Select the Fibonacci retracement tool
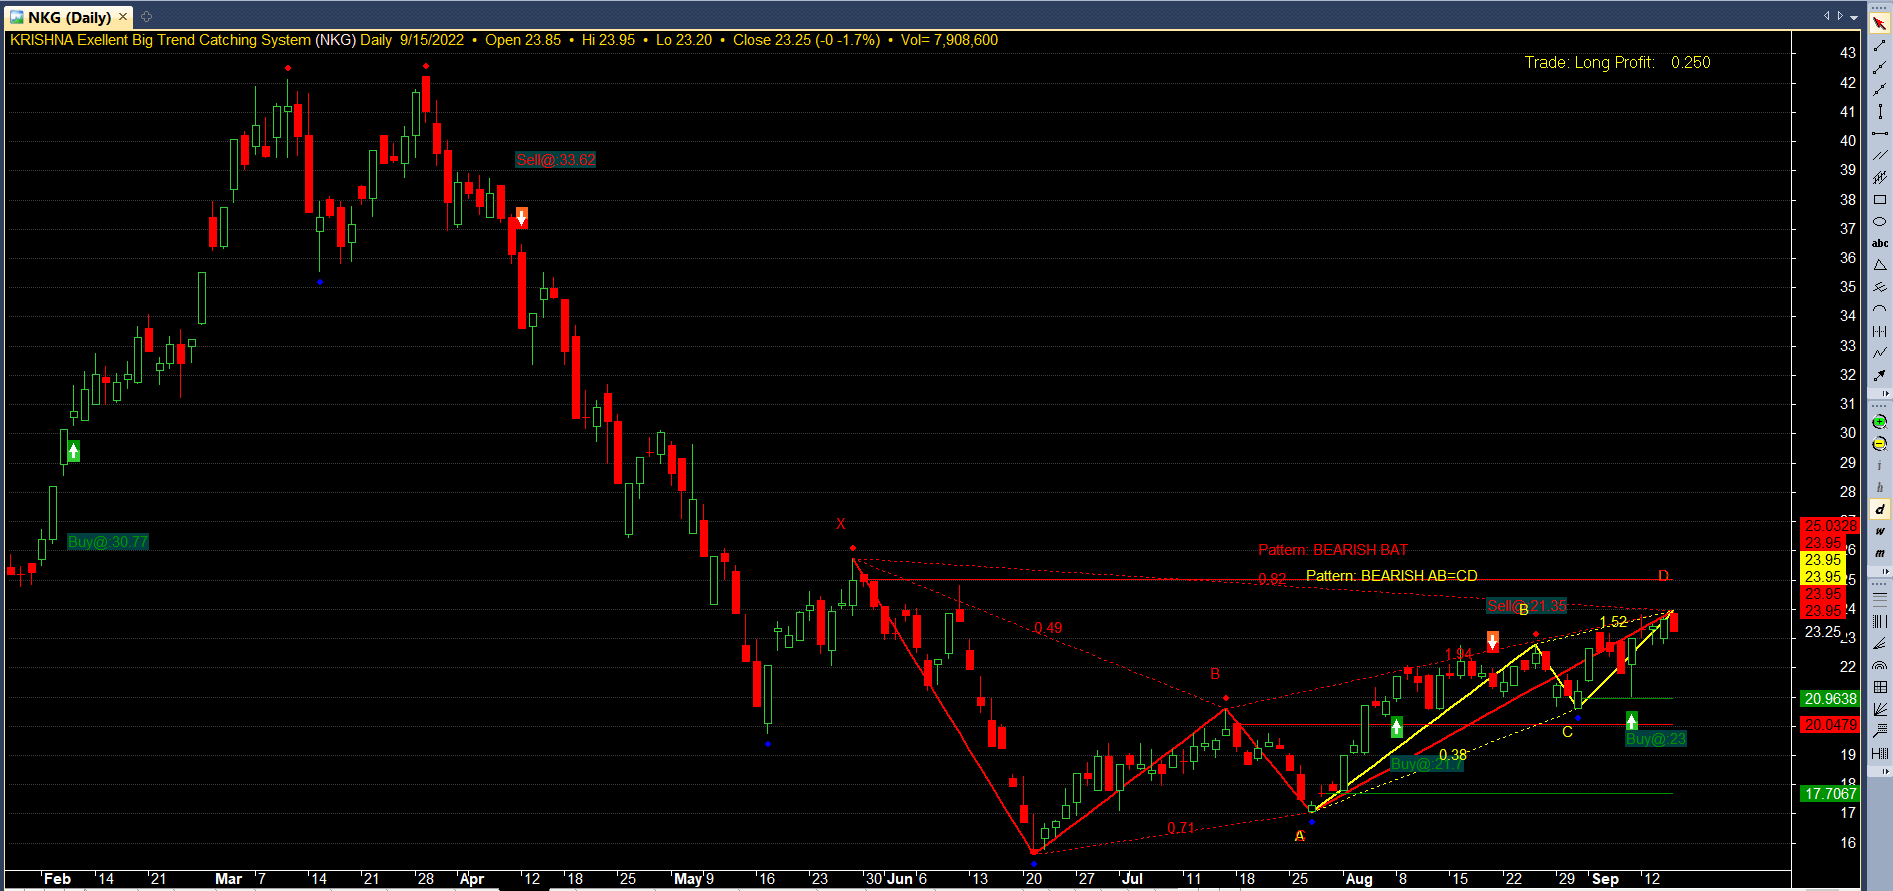1893x891 pixels. click(1880, 599)
